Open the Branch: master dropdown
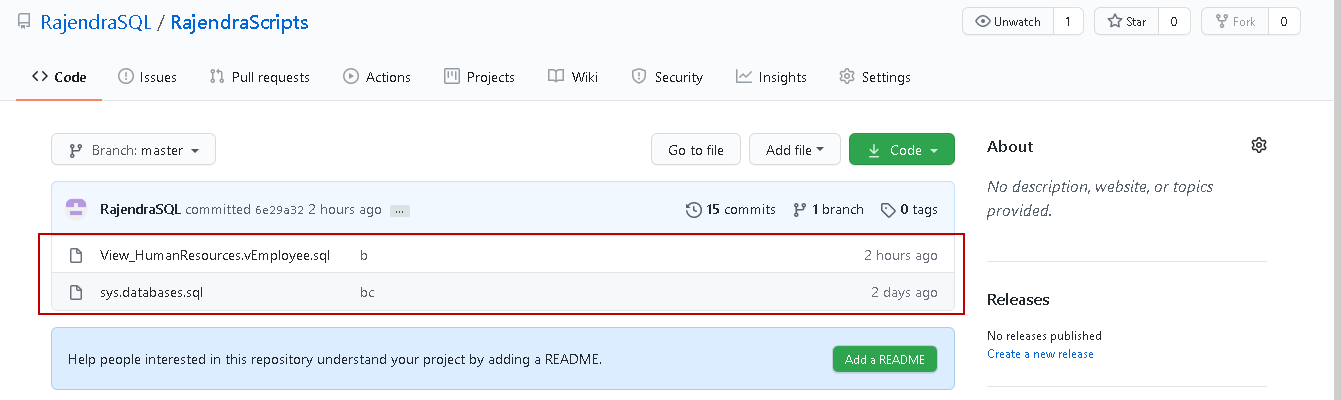The image size is (1341, 400). [x=134, y=150]
